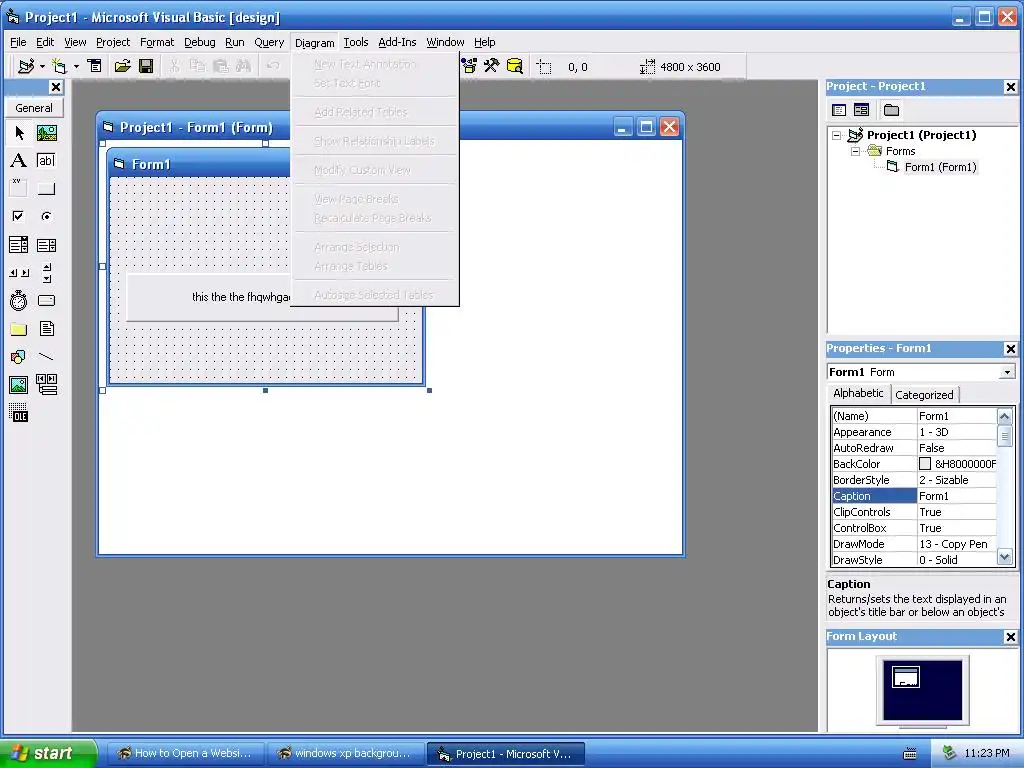This screenshot has width=1024, height=768.
Task: Switch to the Alphabetic properties tab
Action: [858, 393]
